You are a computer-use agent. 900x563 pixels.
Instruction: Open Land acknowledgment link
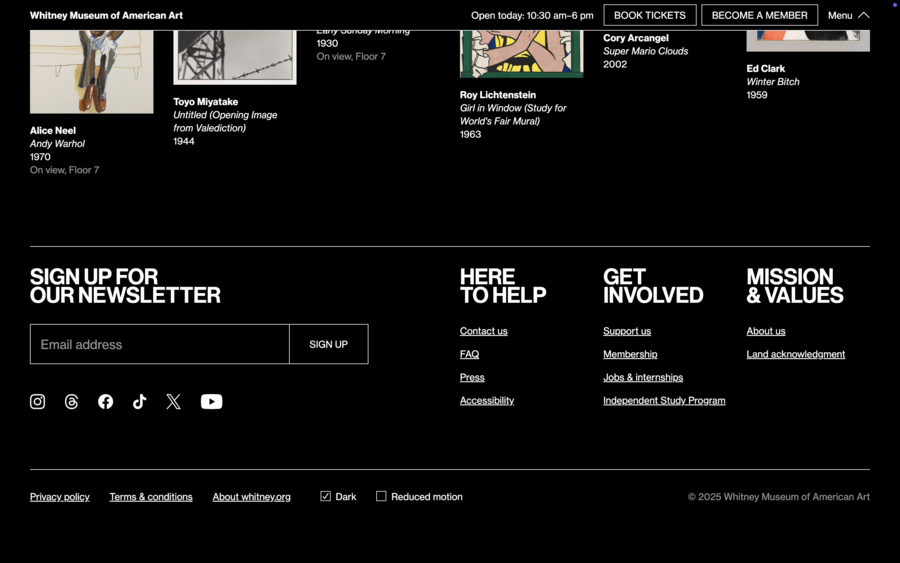click(x=796, y=354)
